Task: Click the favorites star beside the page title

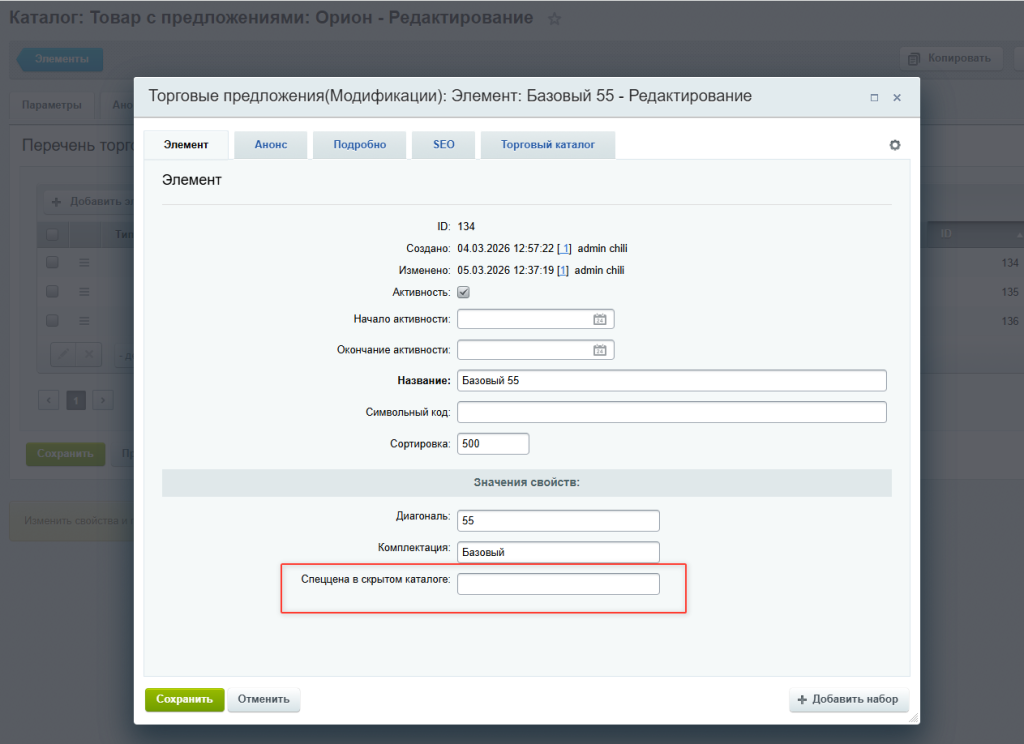Action: 555,19
